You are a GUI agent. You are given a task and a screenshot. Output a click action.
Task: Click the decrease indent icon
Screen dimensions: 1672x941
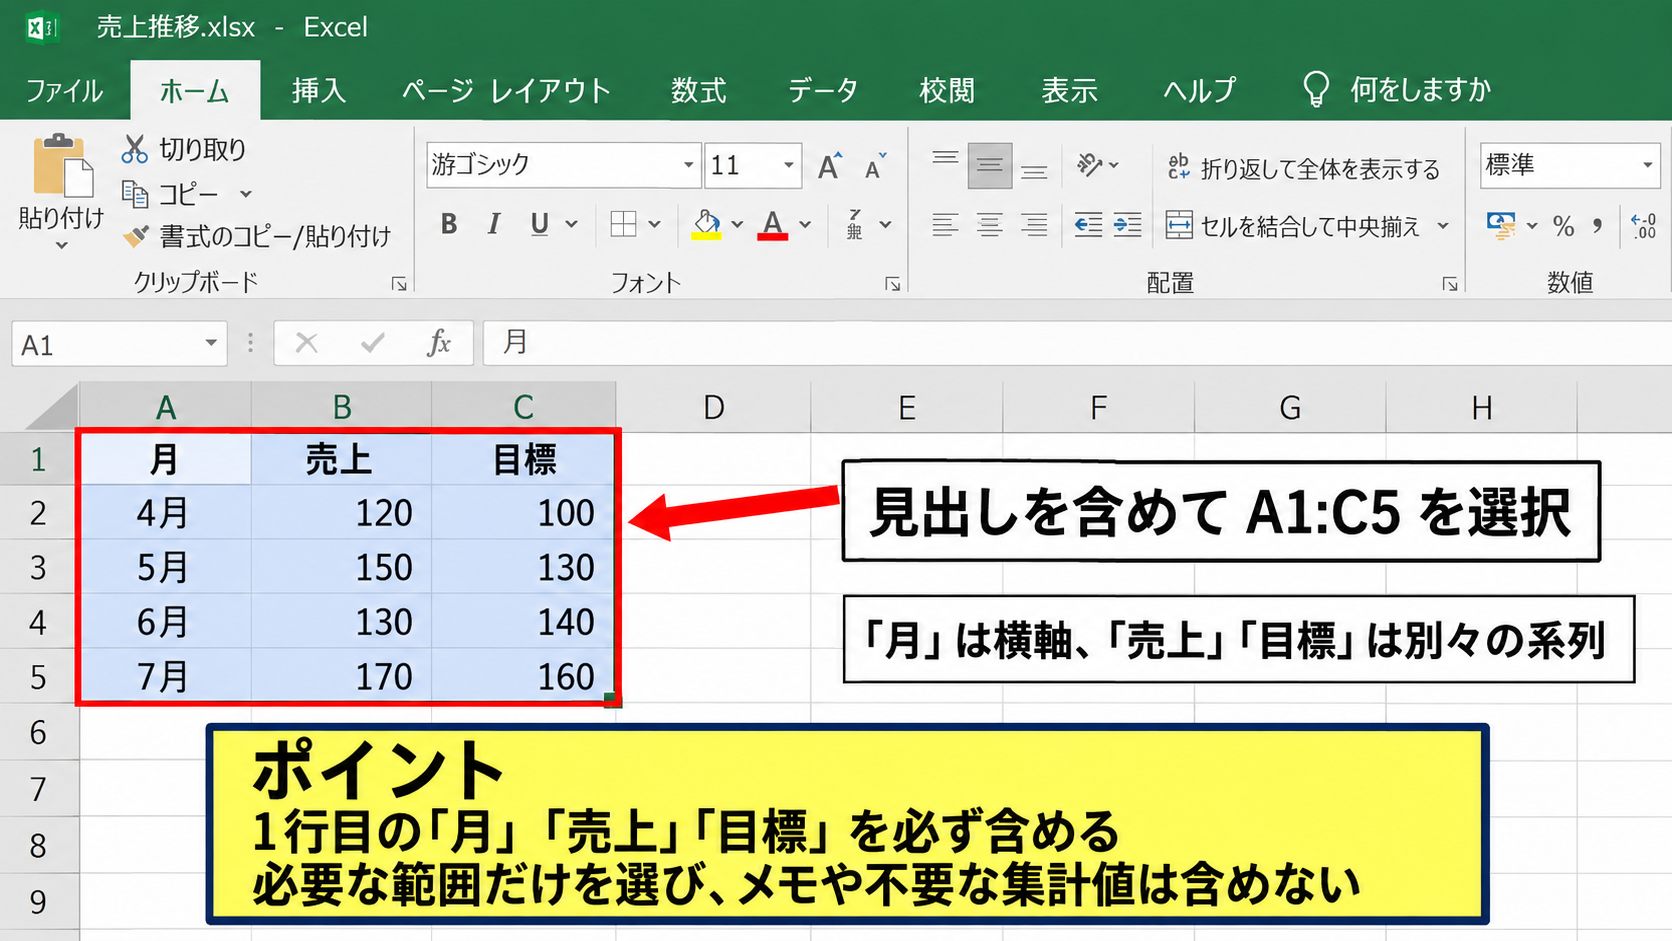(1088, 225)
